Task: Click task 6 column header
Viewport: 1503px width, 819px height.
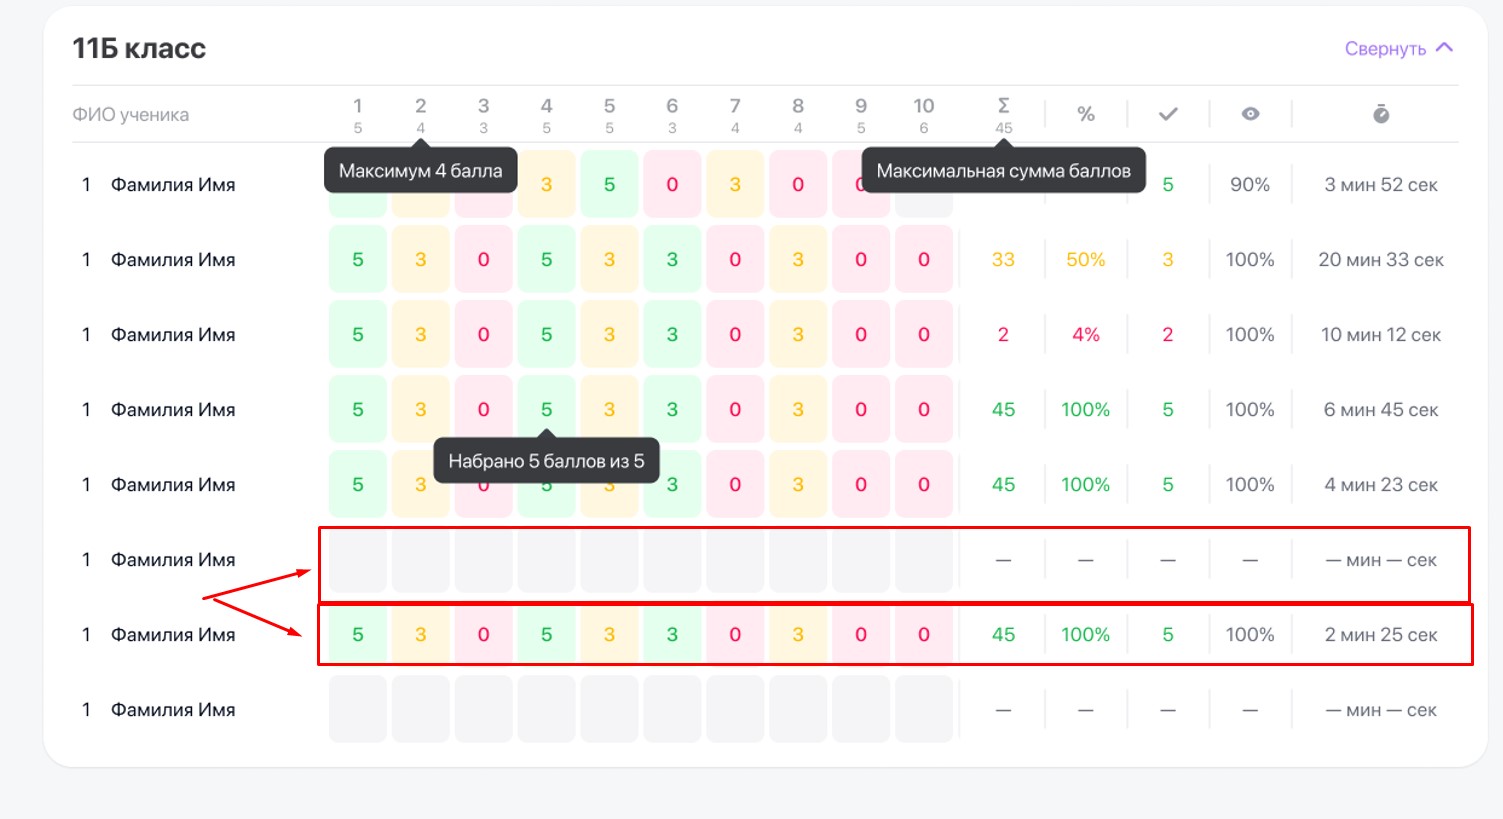Action: (x=672, y=113)
